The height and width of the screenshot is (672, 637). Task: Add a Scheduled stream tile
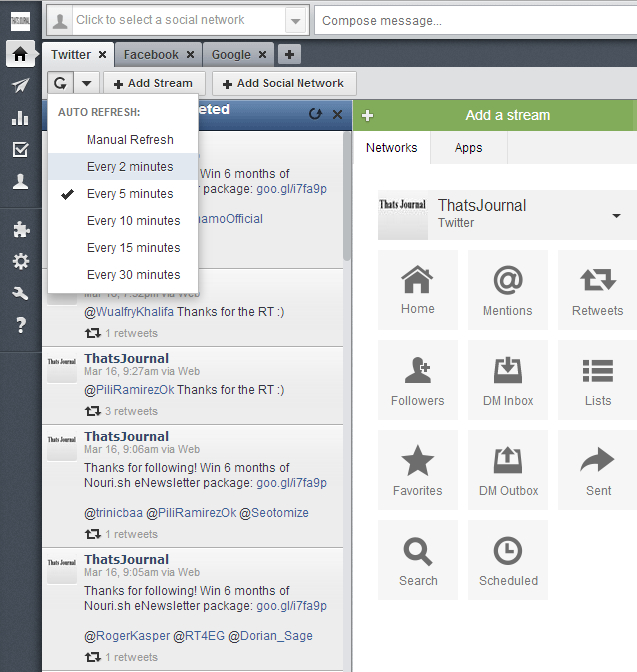coord(508,560)
